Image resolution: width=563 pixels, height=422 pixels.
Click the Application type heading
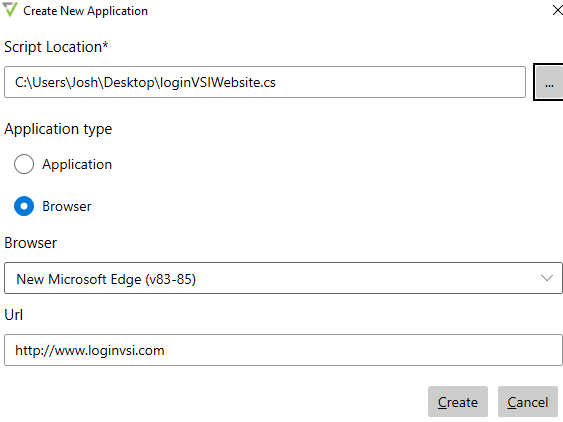pos(58,129)
